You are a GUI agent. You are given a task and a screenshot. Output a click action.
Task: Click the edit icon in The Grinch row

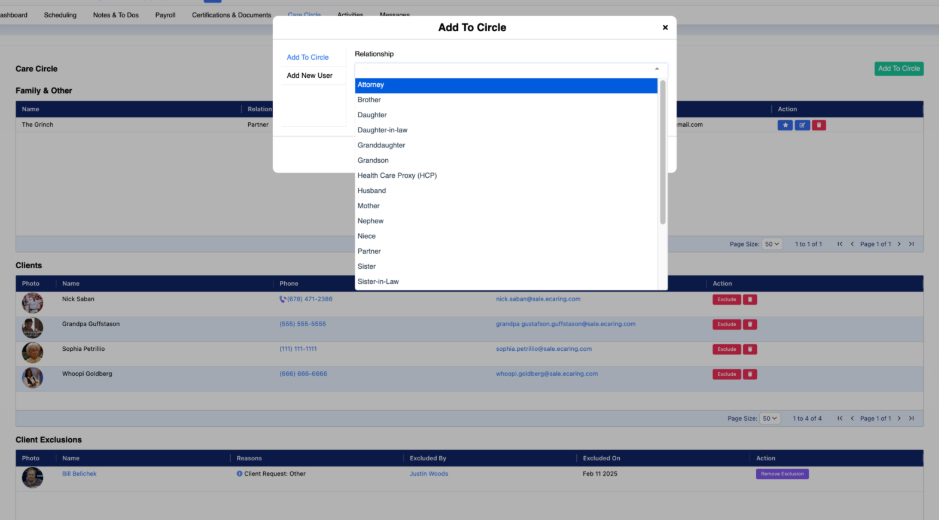pos(802,125)
